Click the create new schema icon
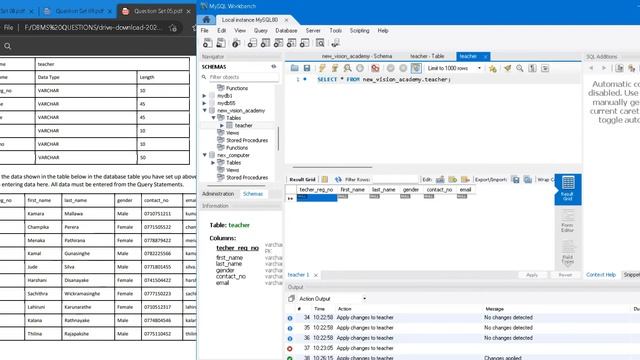The width and height of the screenshot is (640, 360). pyautogui.click(x=252, y=43)
